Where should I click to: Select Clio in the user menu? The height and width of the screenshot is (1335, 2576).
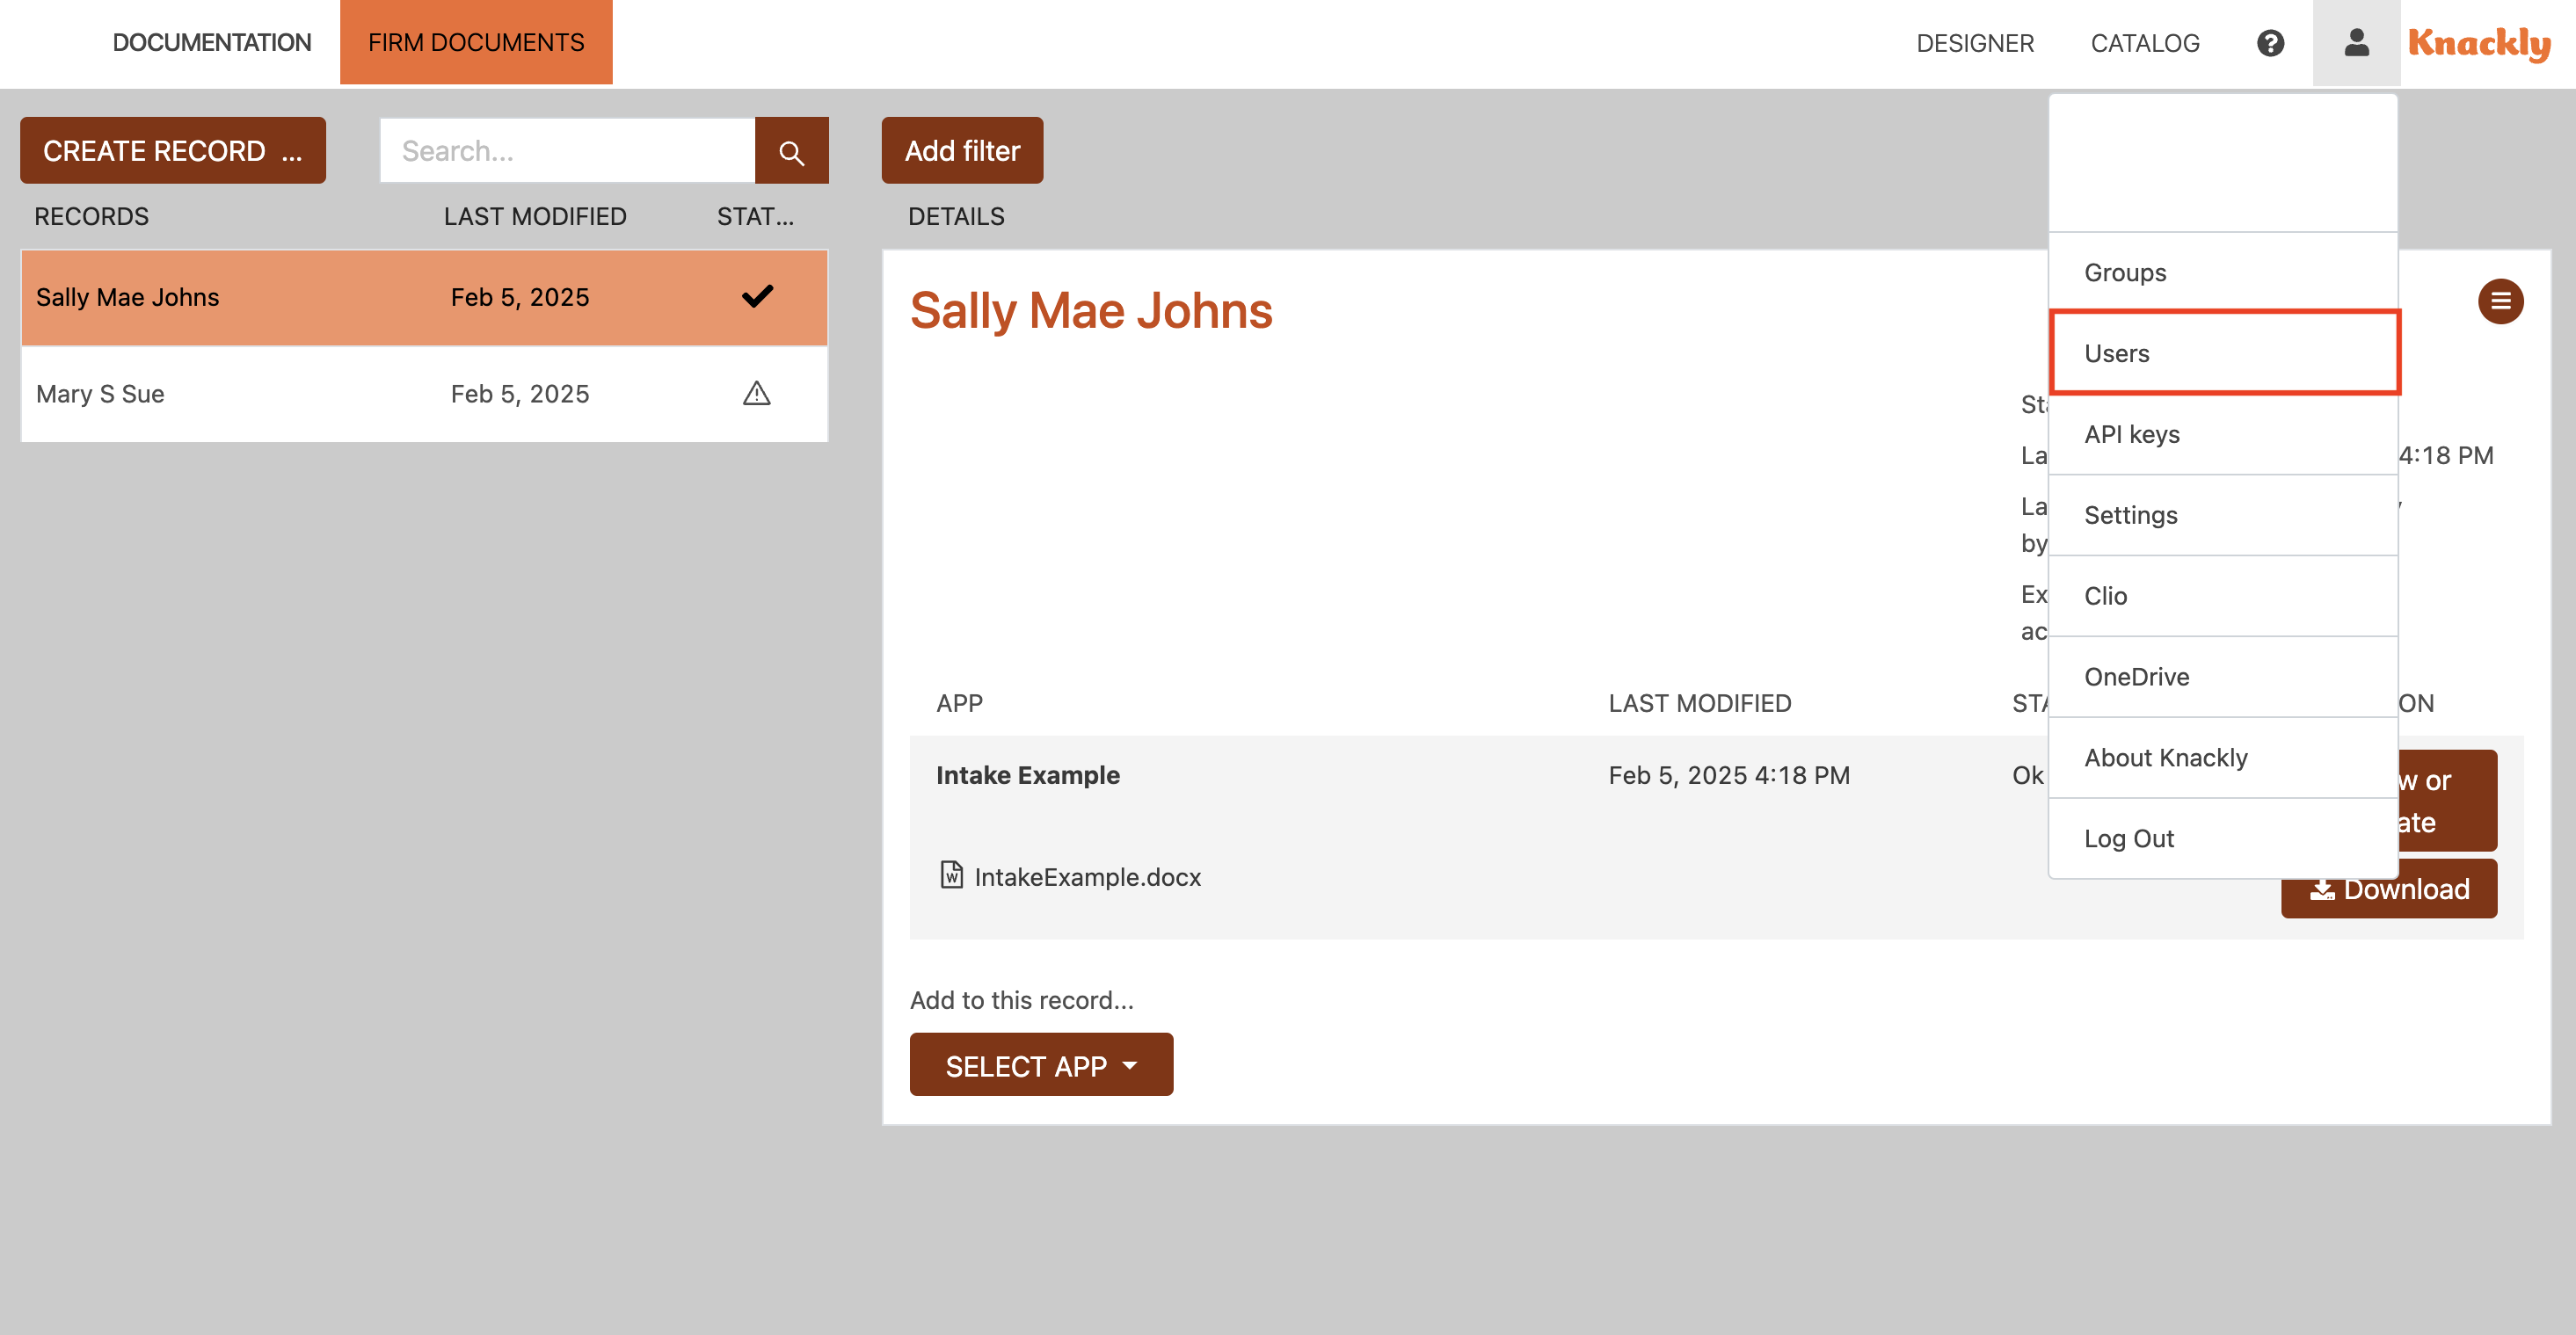click(2223, 596)
